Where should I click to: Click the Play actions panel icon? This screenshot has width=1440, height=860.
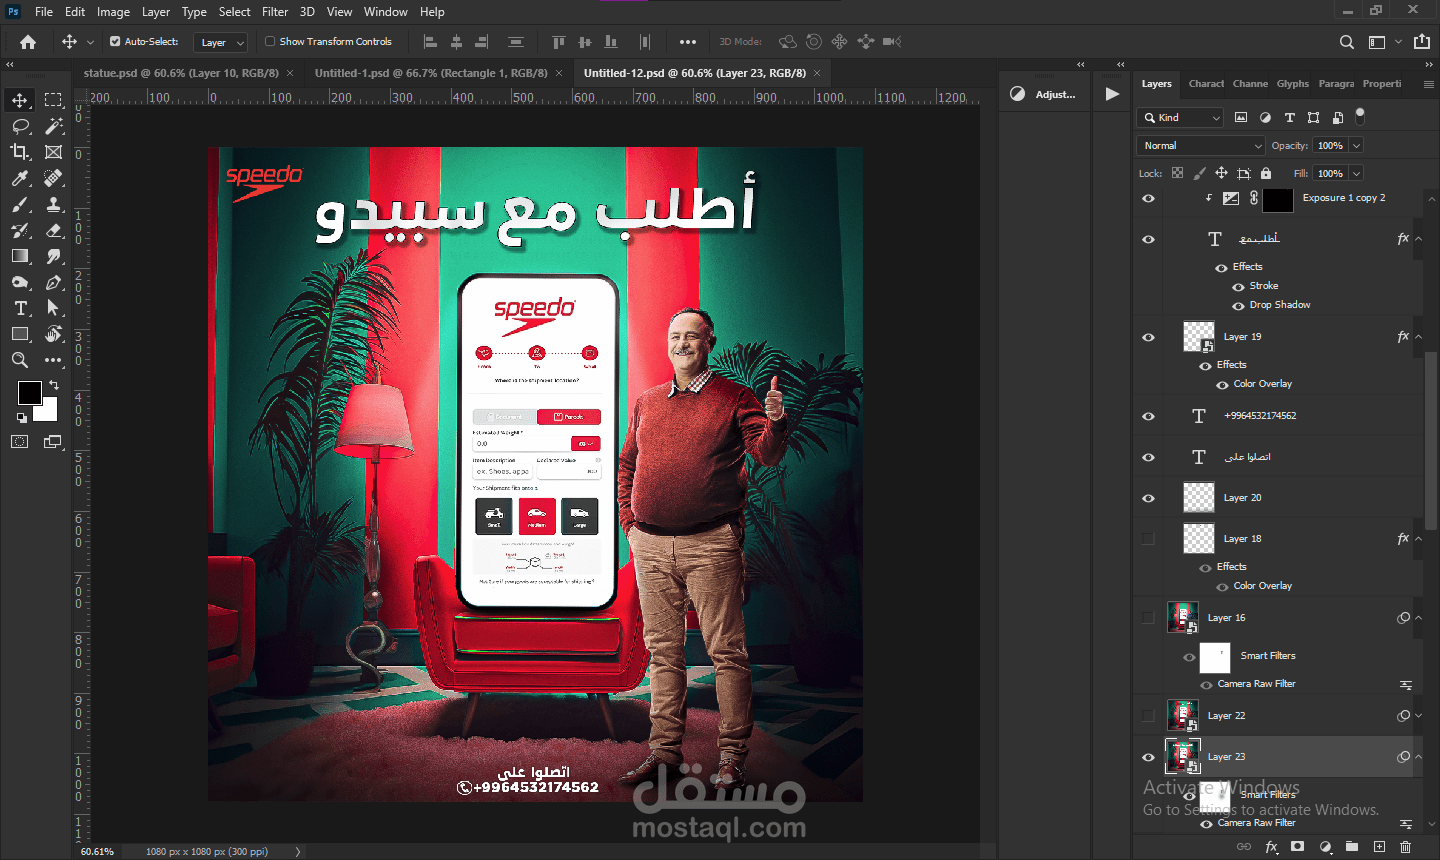click(1112, 94)
